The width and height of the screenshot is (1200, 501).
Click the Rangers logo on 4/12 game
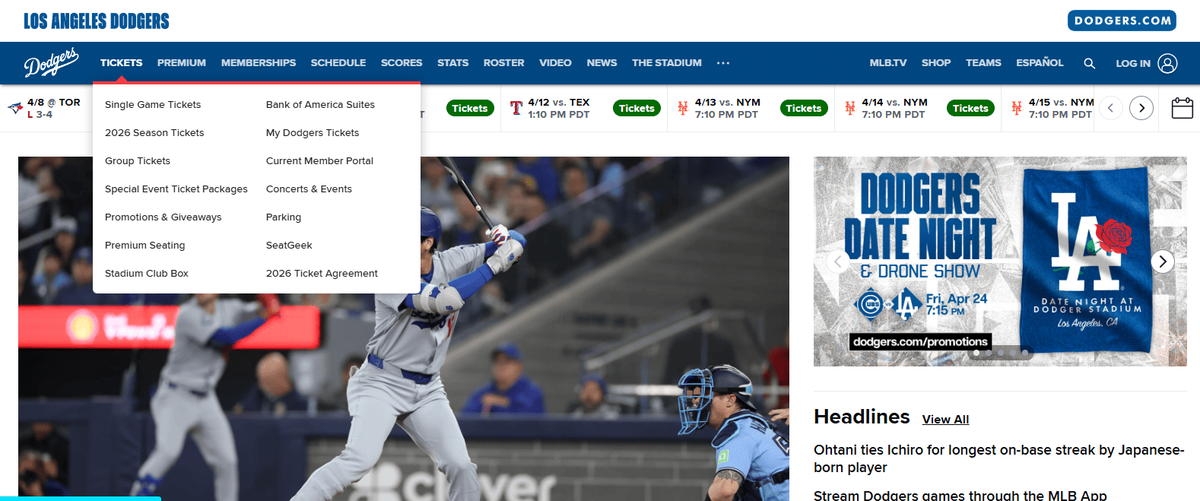[516, 107]
